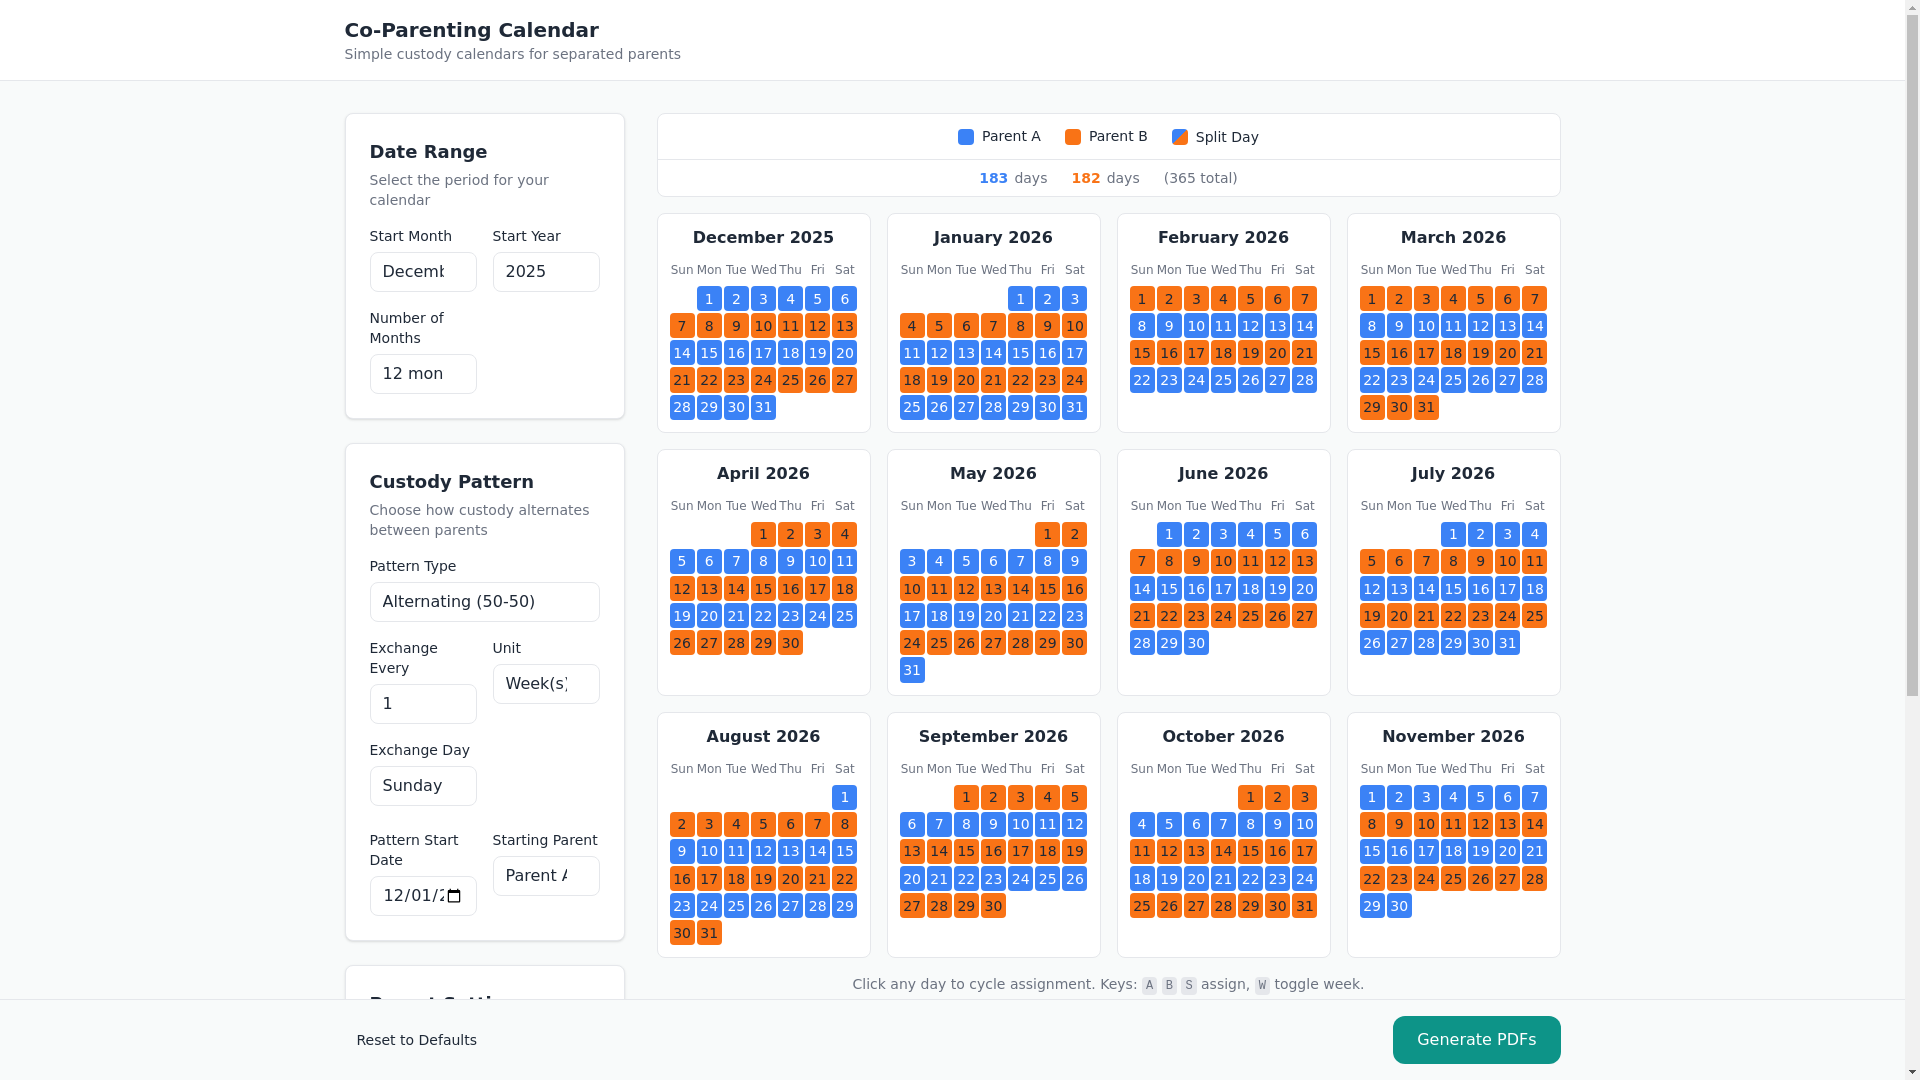Viewport: 1920px width, 1080px height.
Task: Open the Unit Week(s) dropdown
Action: 545,684
